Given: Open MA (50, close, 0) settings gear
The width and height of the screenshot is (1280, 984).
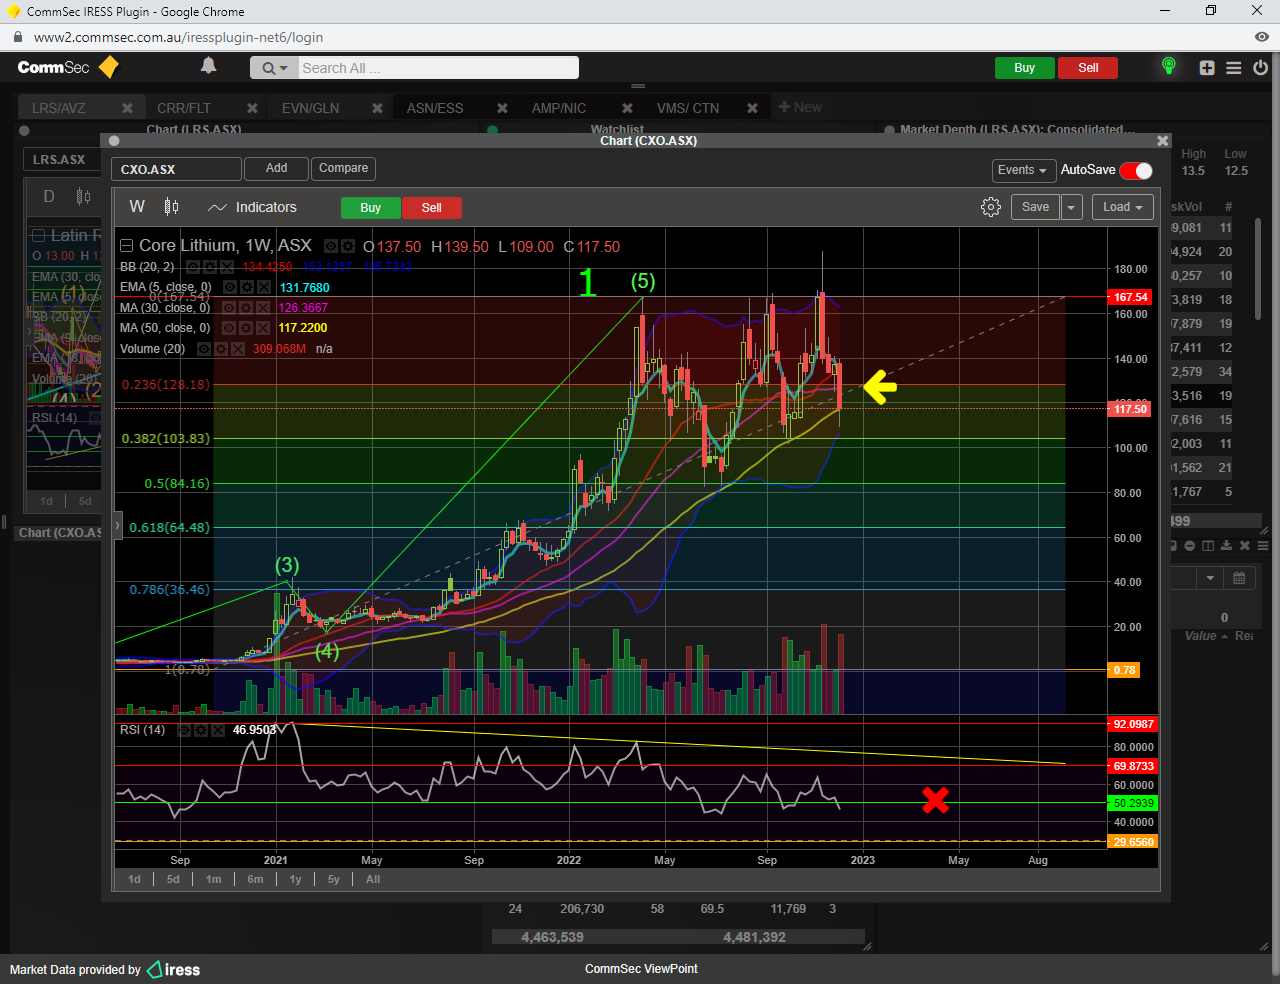Looking at the screenshot, I should [246, 328].
